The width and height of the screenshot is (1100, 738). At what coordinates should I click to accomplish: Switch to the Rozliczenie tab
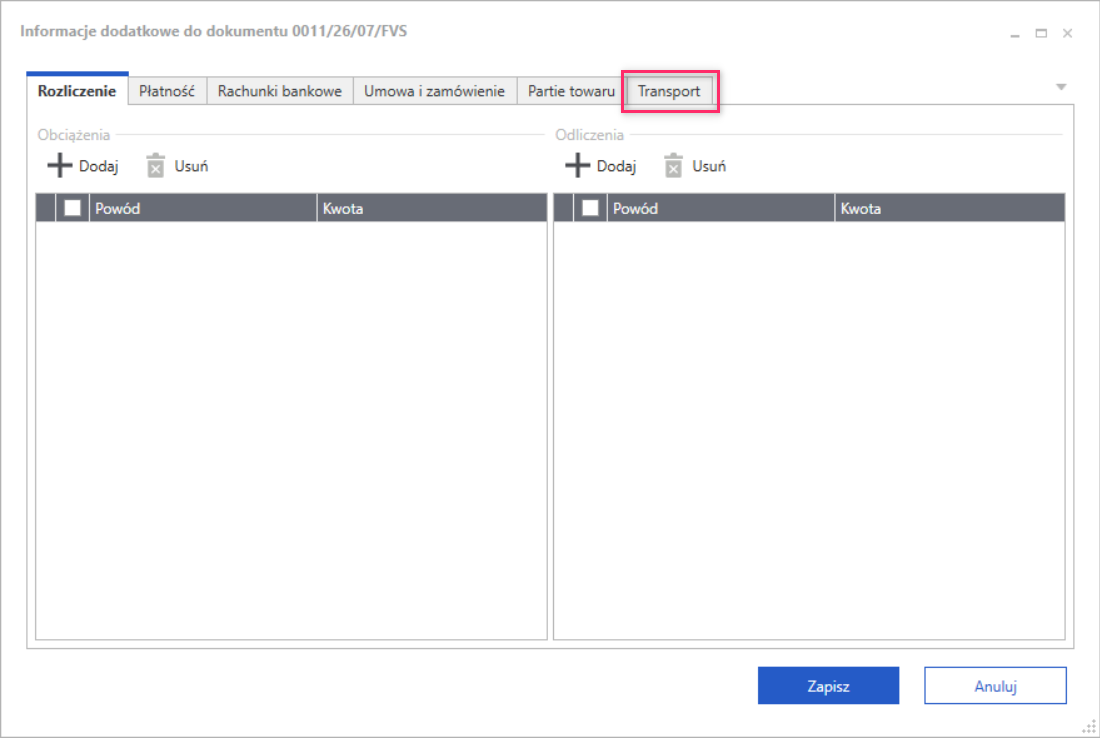coord(77,90)
